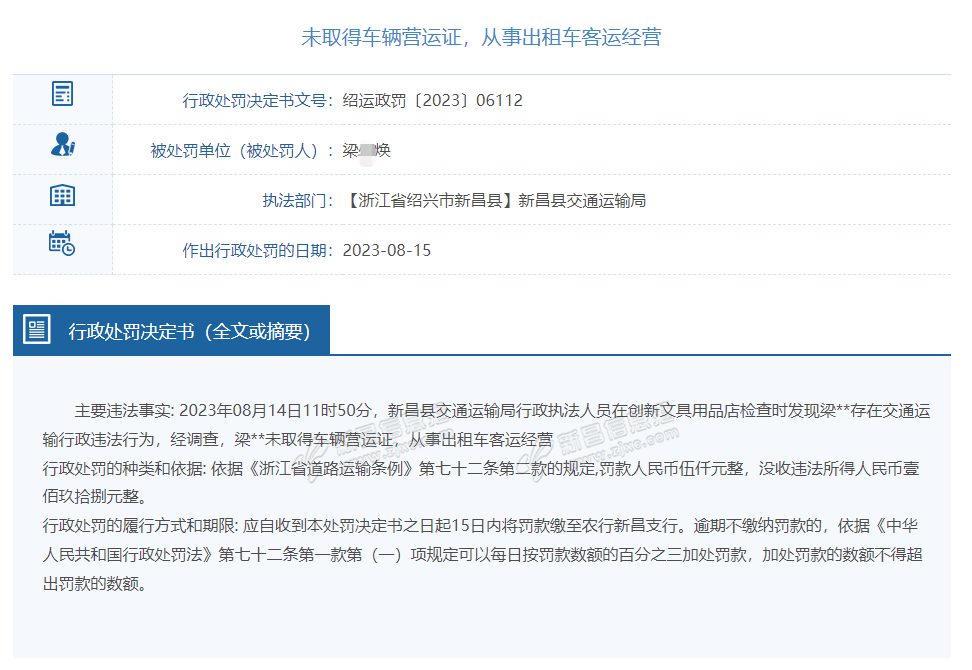The height and width of the screenshot is (670, 972).
Task: Click the 被处罚单位（被处罚人） label
Action: (240, 150)
